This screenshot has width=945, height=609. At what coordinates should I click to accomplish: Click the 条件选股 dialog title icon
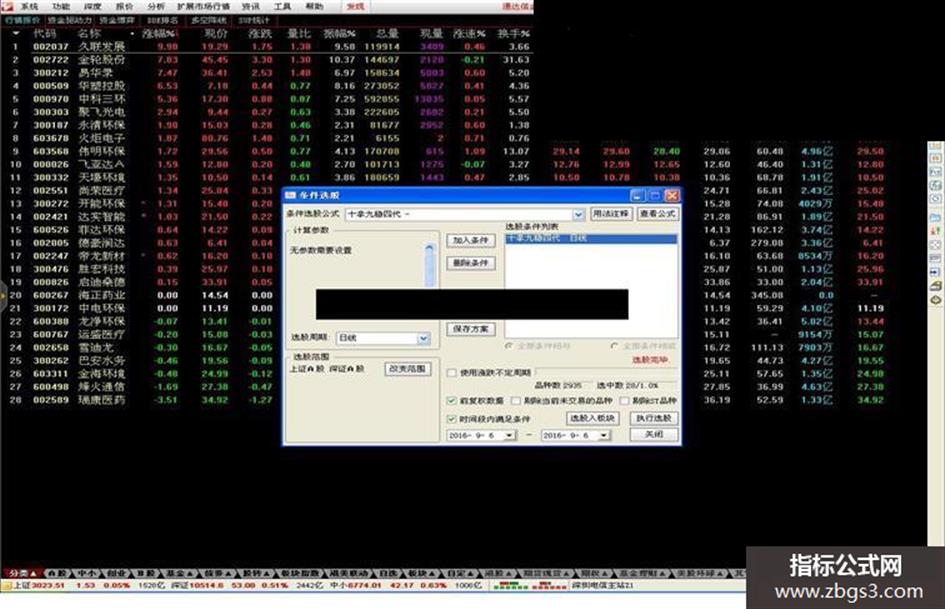click(290, 195)
